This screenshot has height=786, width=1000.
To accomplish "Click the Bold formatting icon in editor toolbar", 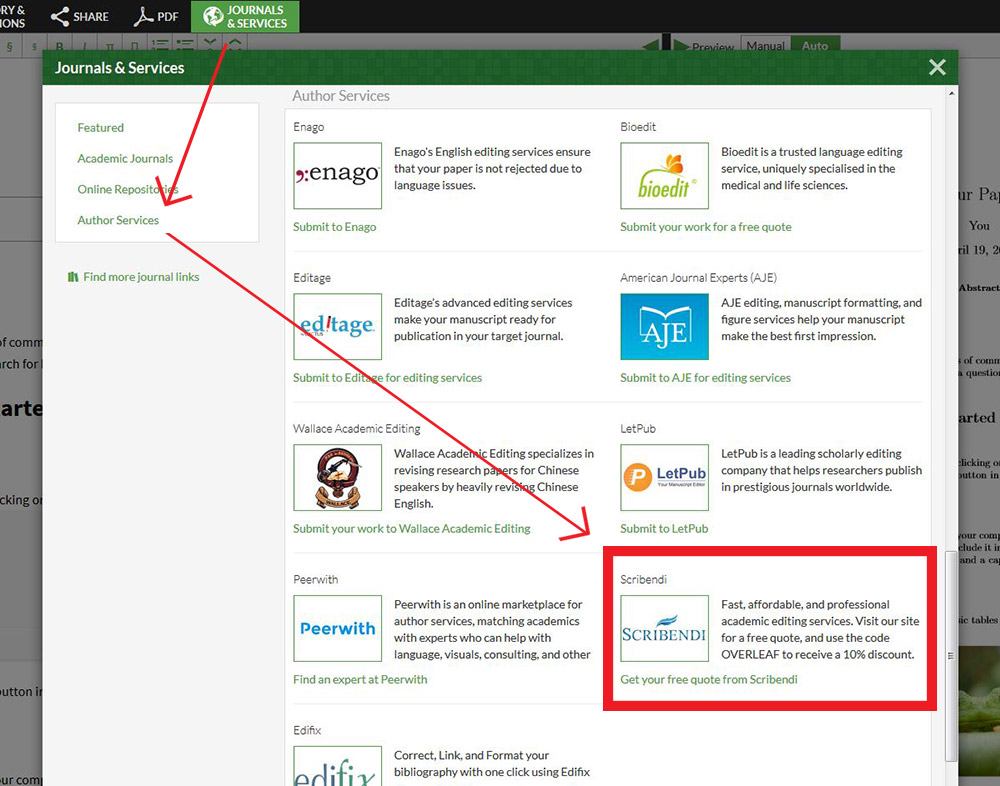I will coord(59,46).
